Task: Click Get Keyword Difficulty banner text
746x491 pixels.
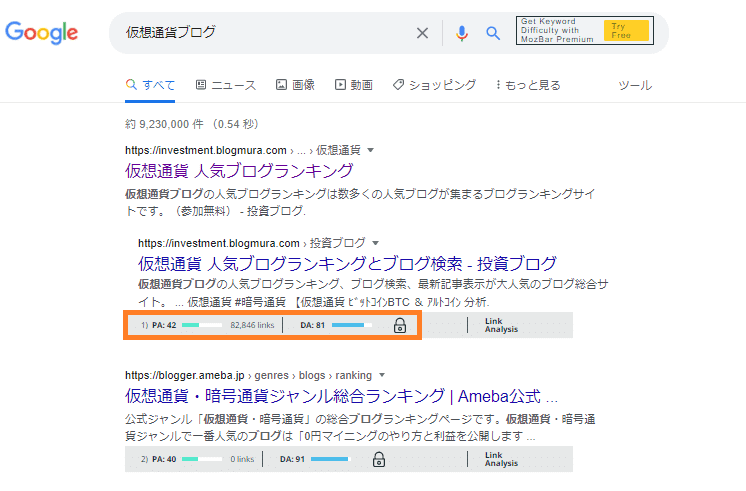Action: point(557,30)
